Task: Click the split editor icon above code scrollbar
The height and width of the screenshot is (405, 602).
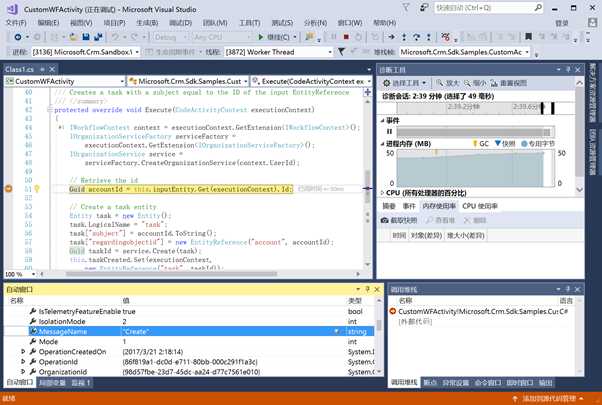Action: pos(367,92)
